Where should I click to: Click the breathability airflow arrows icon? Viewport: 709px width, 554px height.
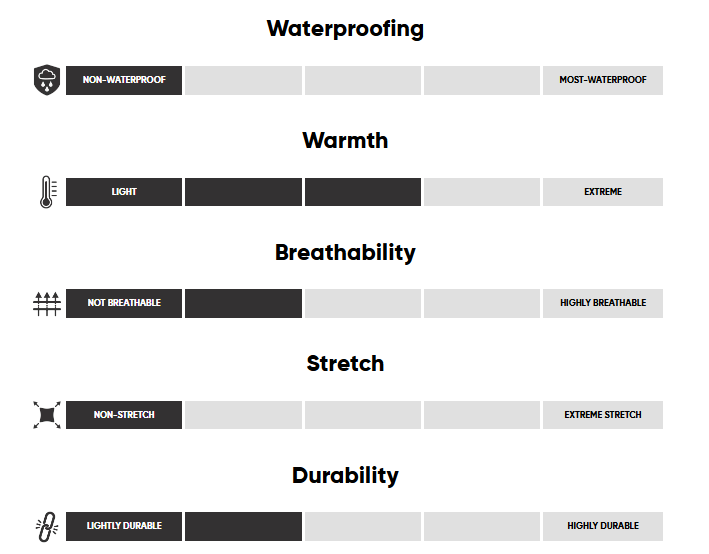[46, 303]
